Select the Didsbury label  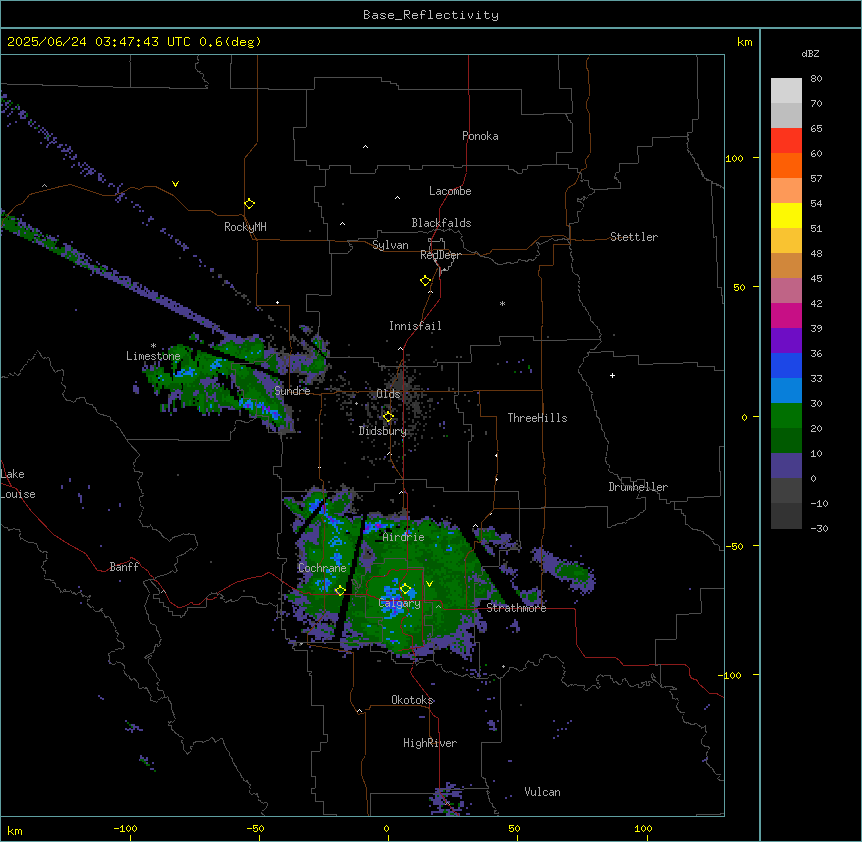pos(383,431)
